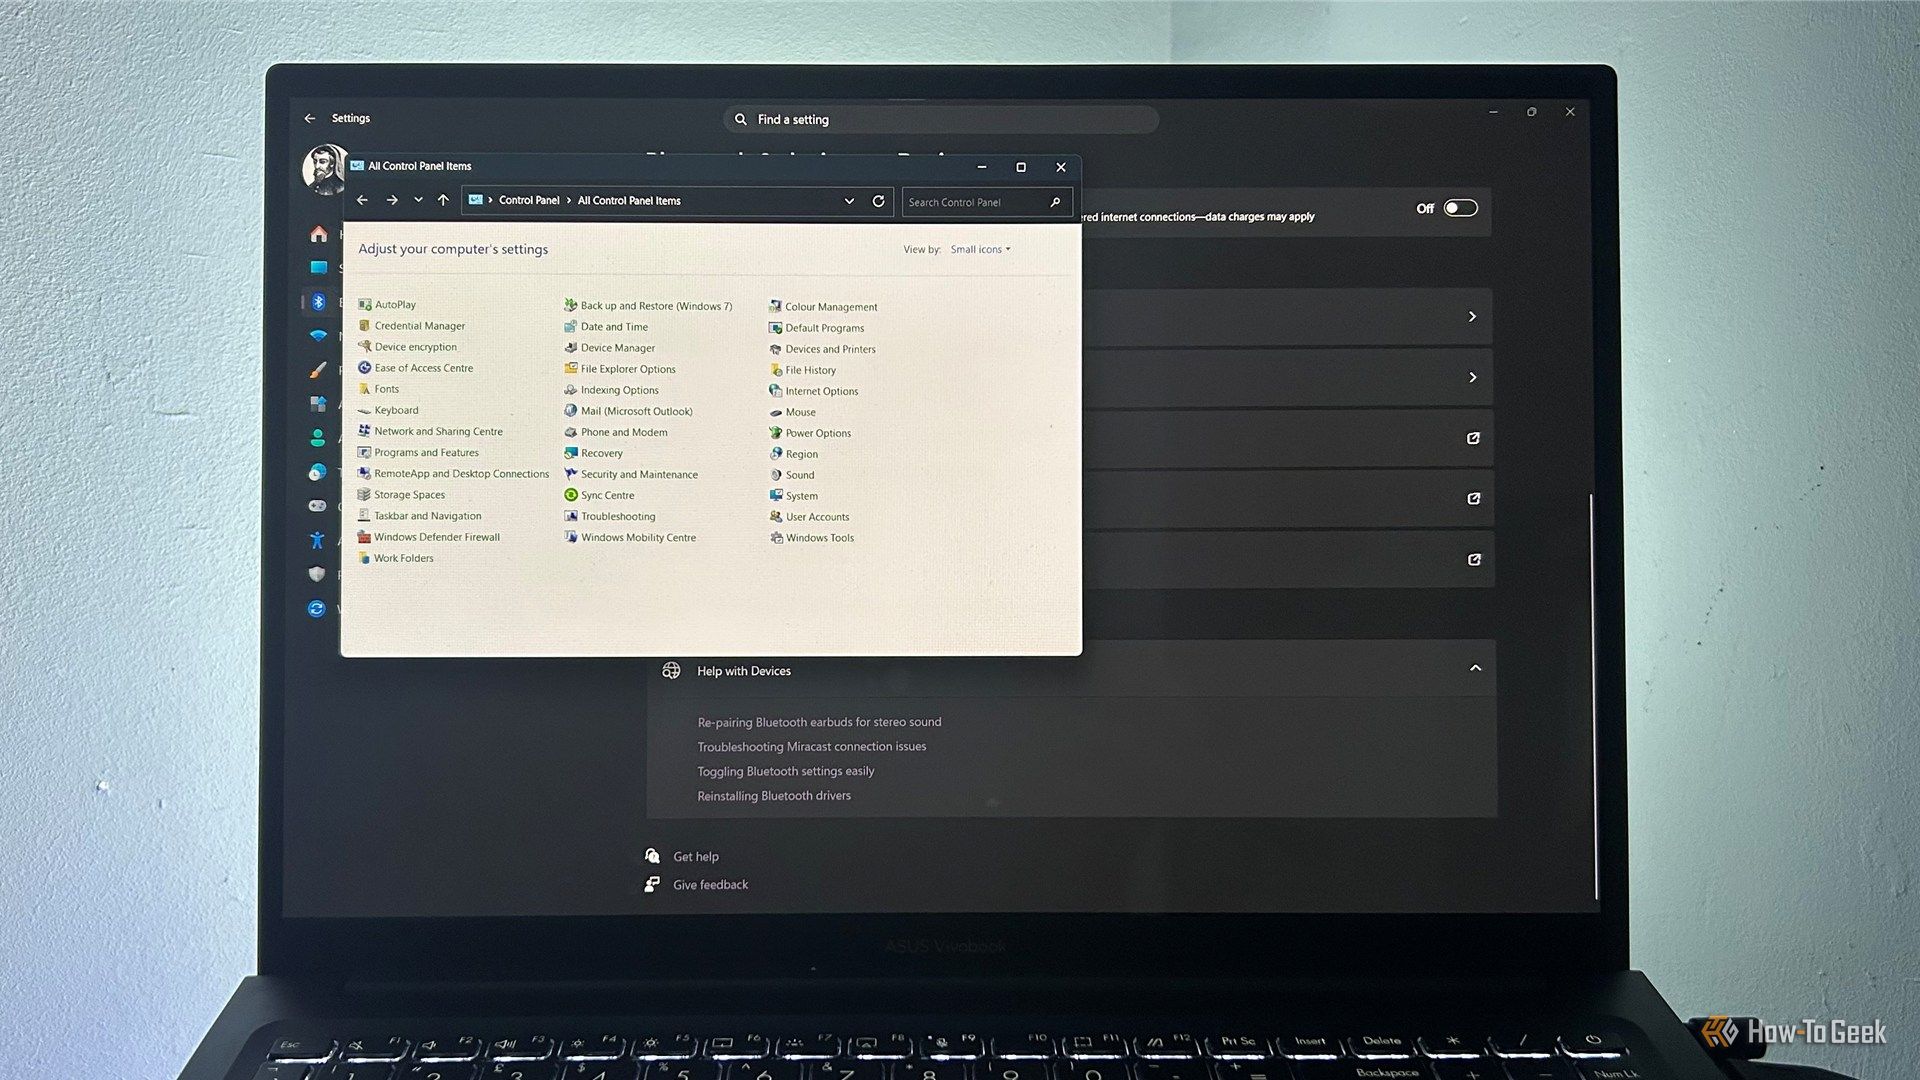The image size is (1920, 1080).
Task: Open File Explorer Options
Action: click(x=620, y=369)
